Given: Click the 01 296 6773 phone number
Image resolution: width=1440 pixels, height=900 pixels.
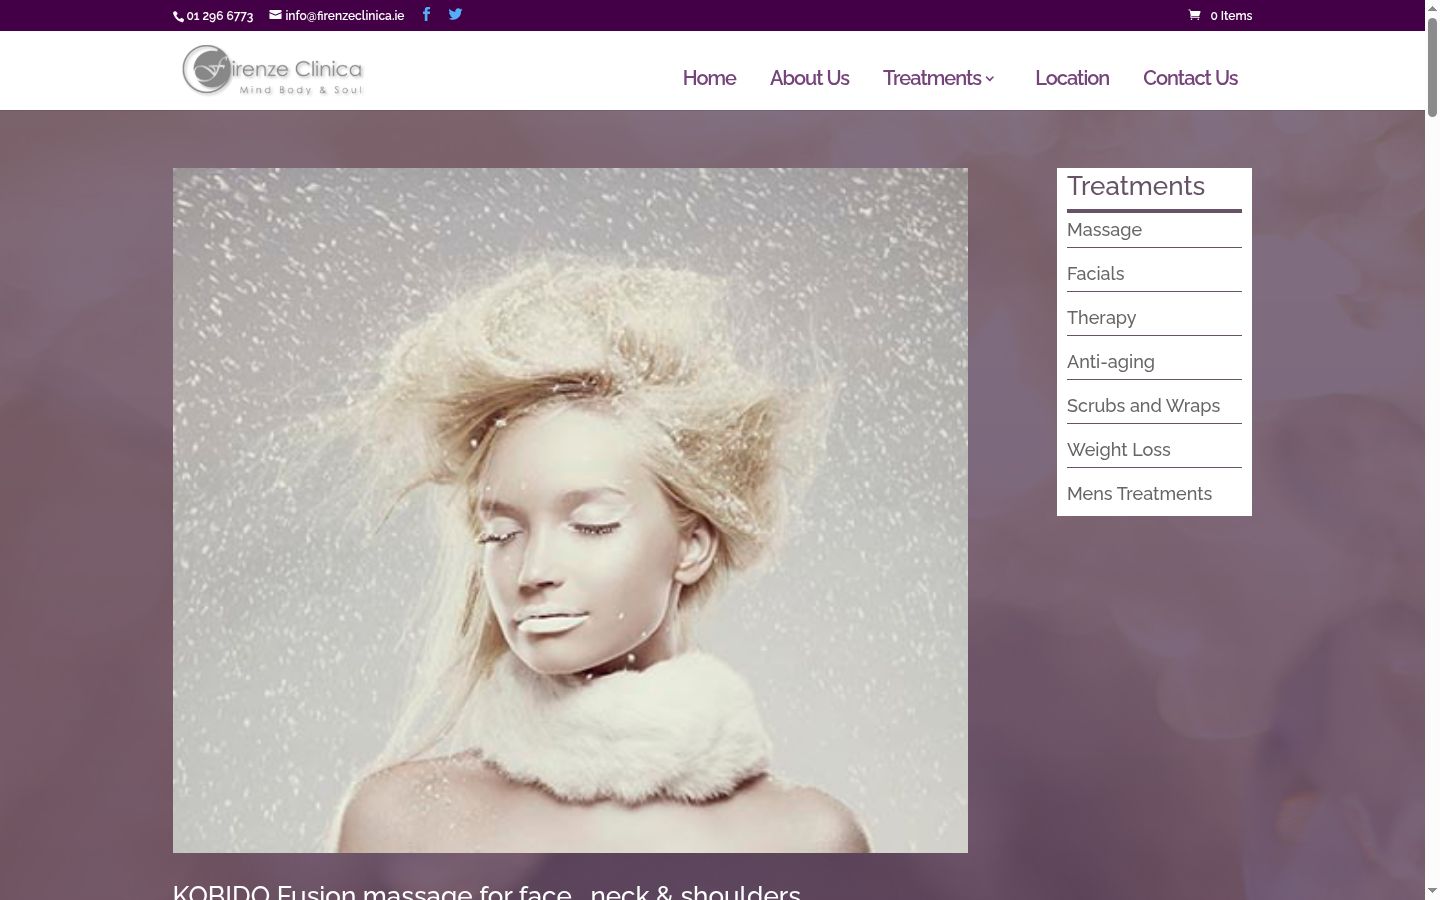Looking at the screenshot, I should click(220, 16).
